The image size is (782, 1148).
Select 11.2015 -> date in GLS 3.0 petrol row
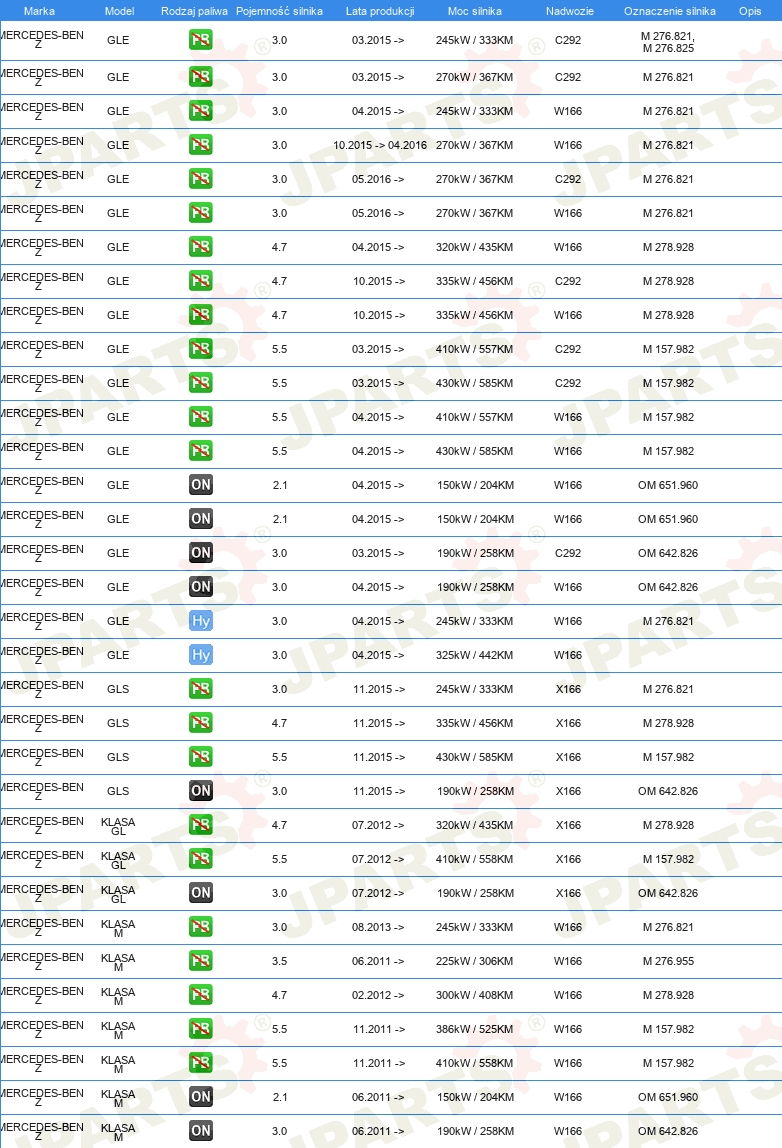tap(379, 689)
